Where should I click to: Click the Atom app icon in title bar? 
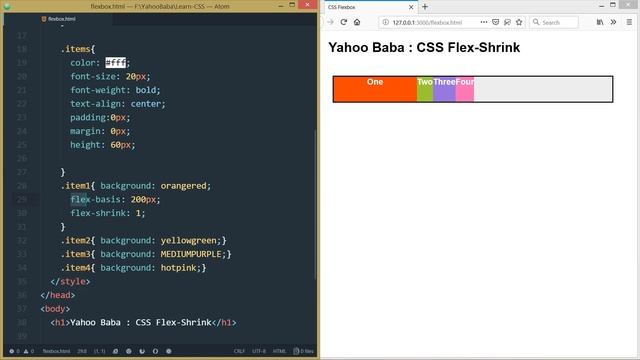pos(7,6)
